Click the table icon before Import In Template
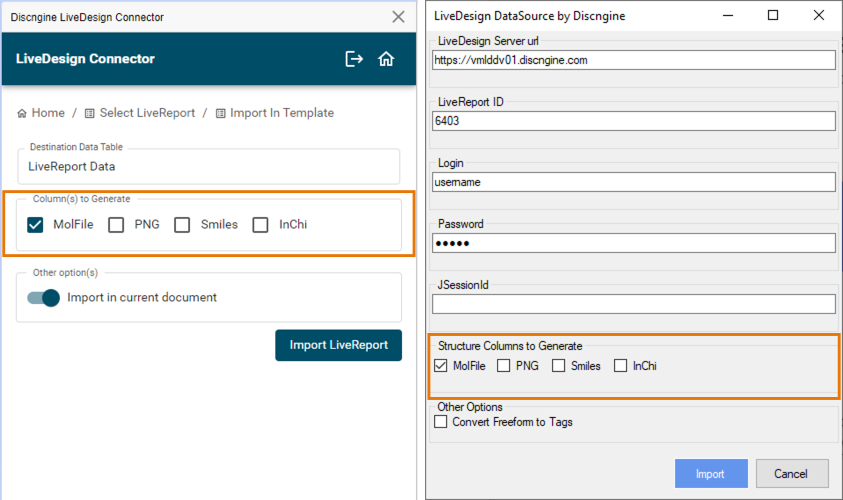The image size is (843, 500). pos(220,113)
